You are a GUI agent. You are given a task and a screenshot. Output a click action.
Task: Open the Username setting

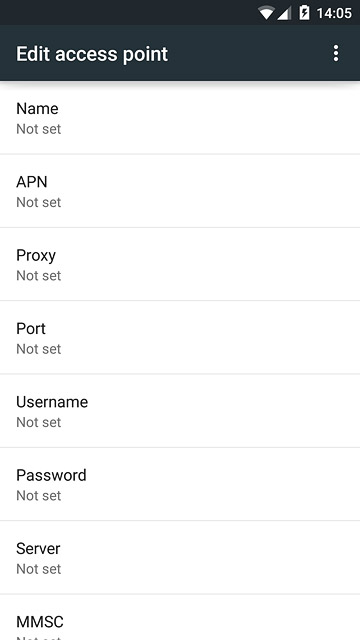point(180,411)
